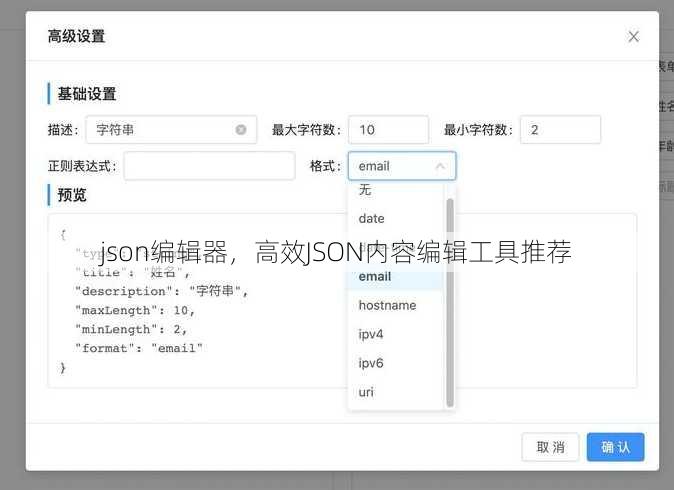Click the 预览 section heading
Viewport: 674px width, 490px height.
[x=72, y=195]
